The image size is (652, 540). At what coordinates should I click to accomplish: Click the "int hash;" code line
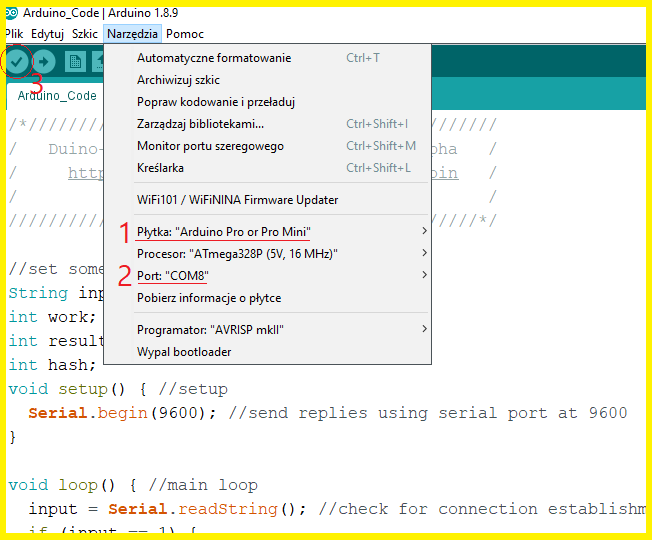[52, 365]
